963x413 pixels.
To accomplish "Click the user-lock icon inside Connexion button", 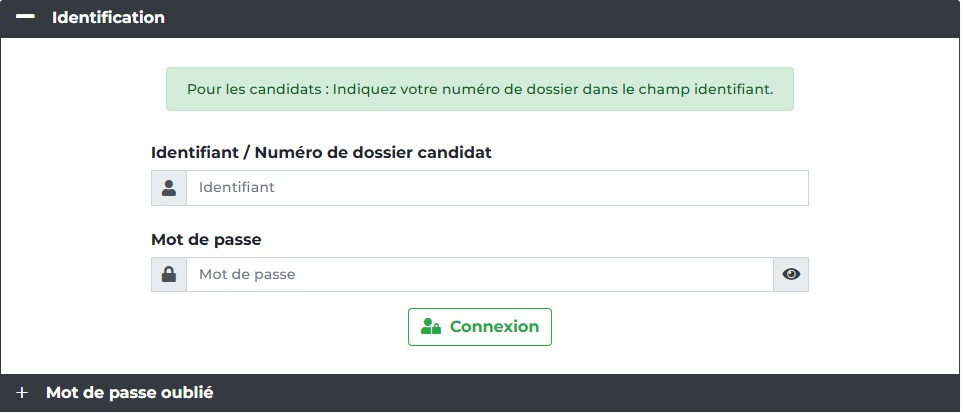I will [431, 327].
